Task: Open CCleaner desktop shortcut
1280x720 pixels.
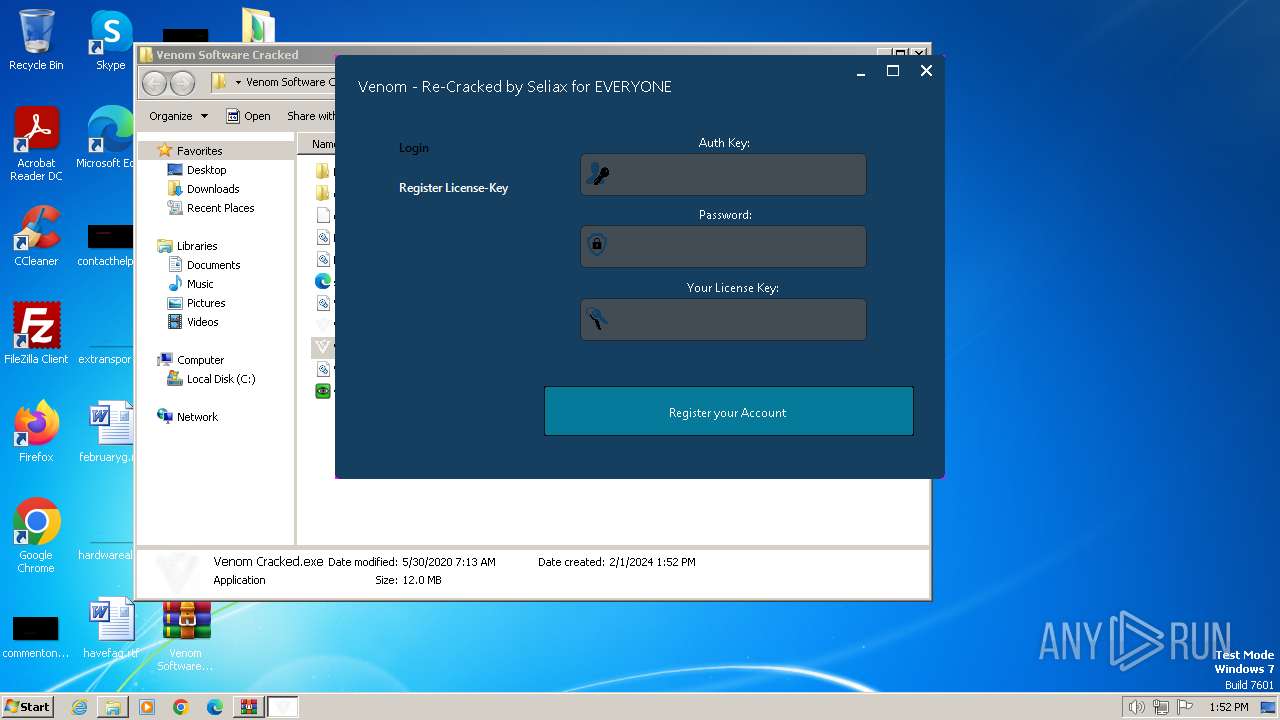Action: (36, 236)
